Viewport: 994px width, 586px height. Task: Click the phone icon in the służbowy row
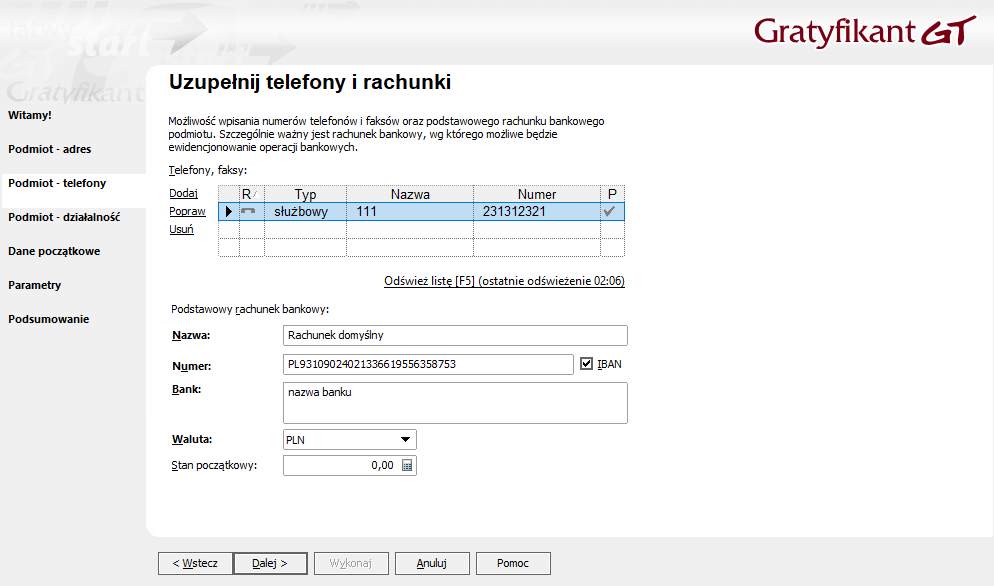click(248, 211)
